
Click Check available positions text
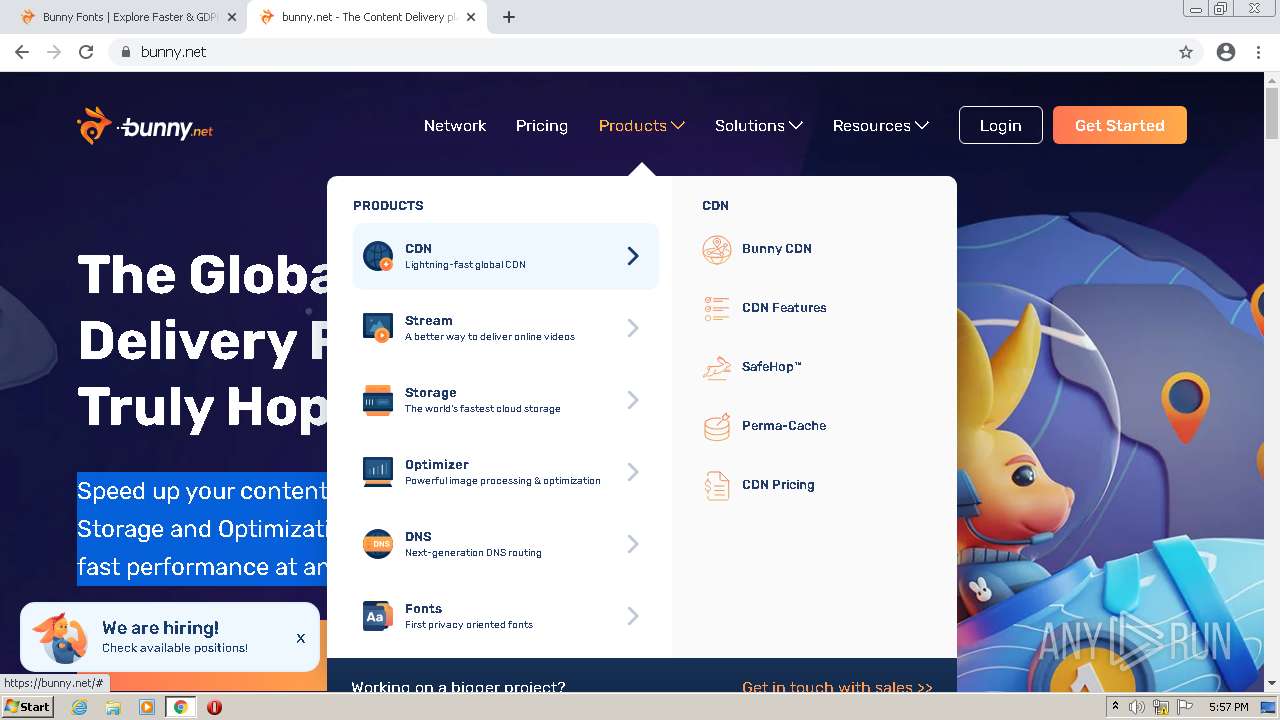(x=175, y=648)
